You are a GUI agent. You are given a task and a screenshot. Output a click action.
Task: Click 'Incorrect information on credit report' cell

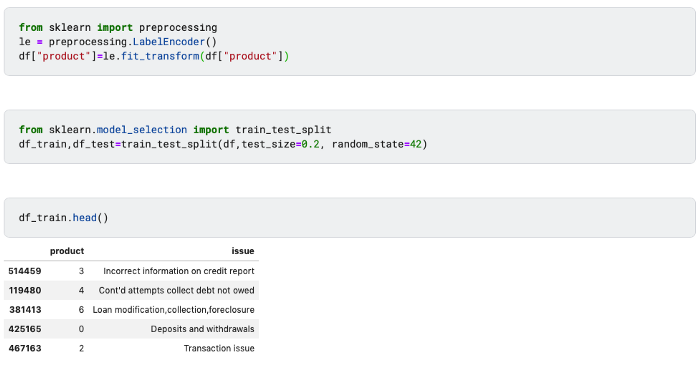point(179,271)
